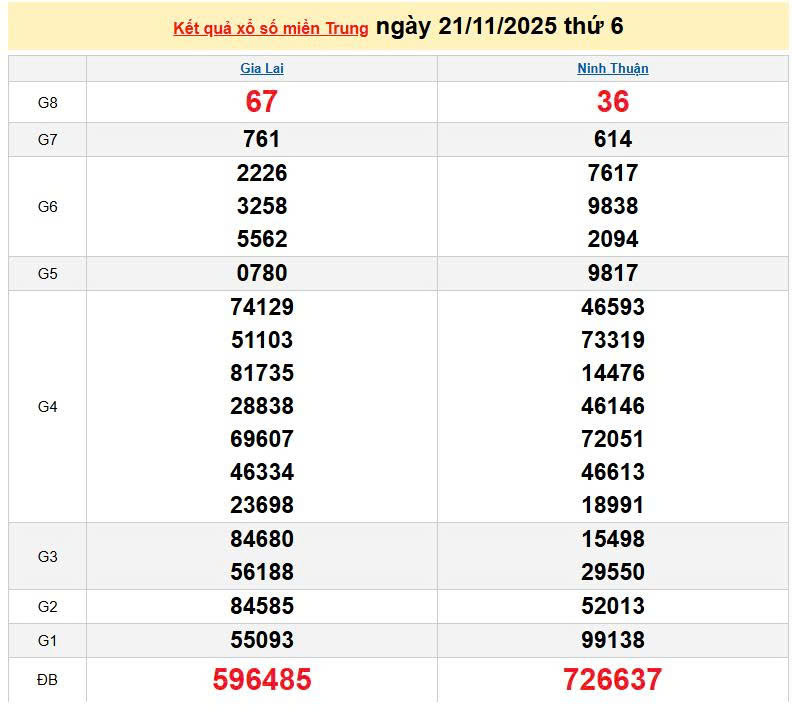This screenshot has width=792, height=721.
Task: Open the Ninh Thuận province link
Action: pos(612,69)
